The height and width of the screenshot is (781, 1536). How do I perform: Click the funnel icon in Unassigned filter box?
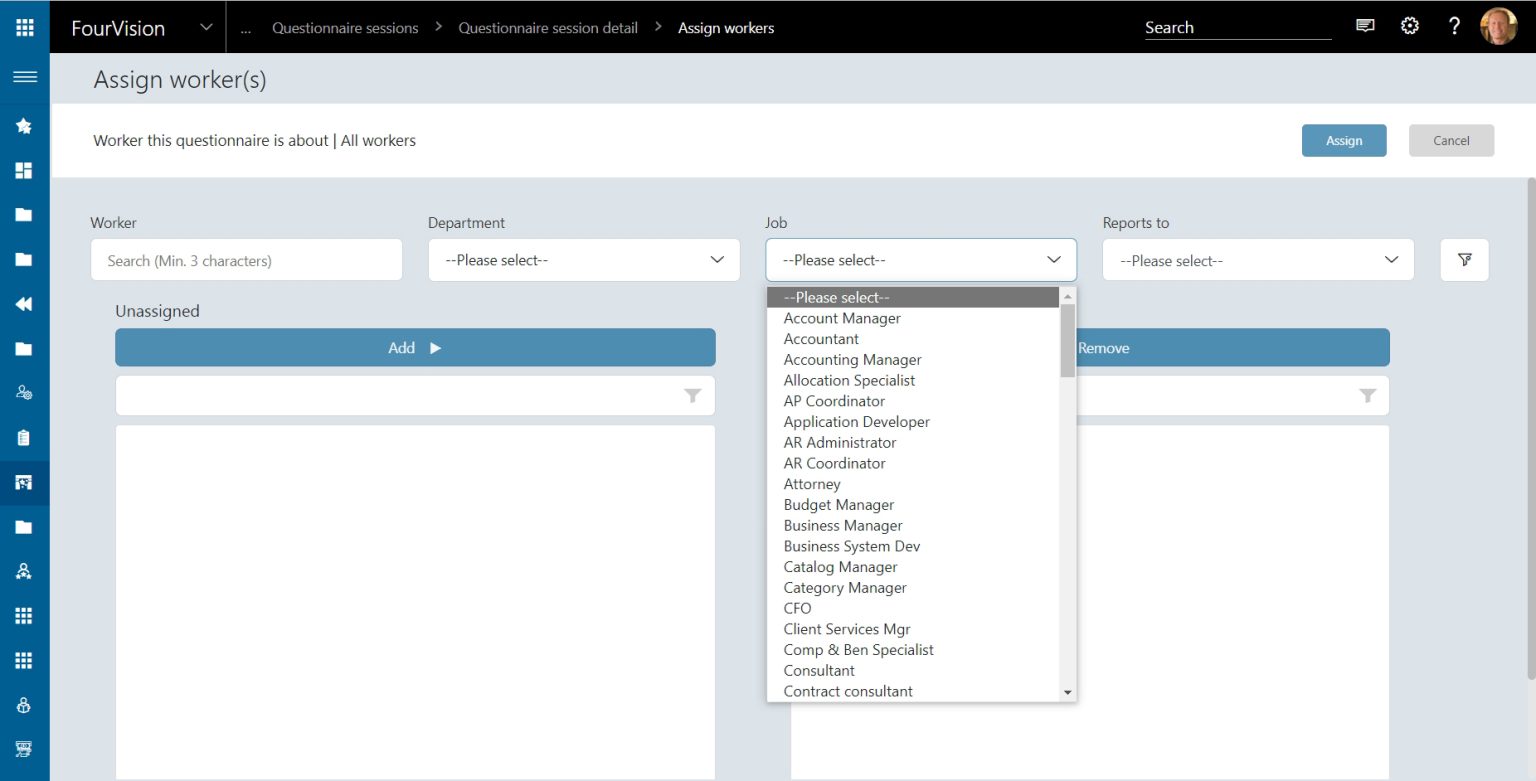coord(692,396)
